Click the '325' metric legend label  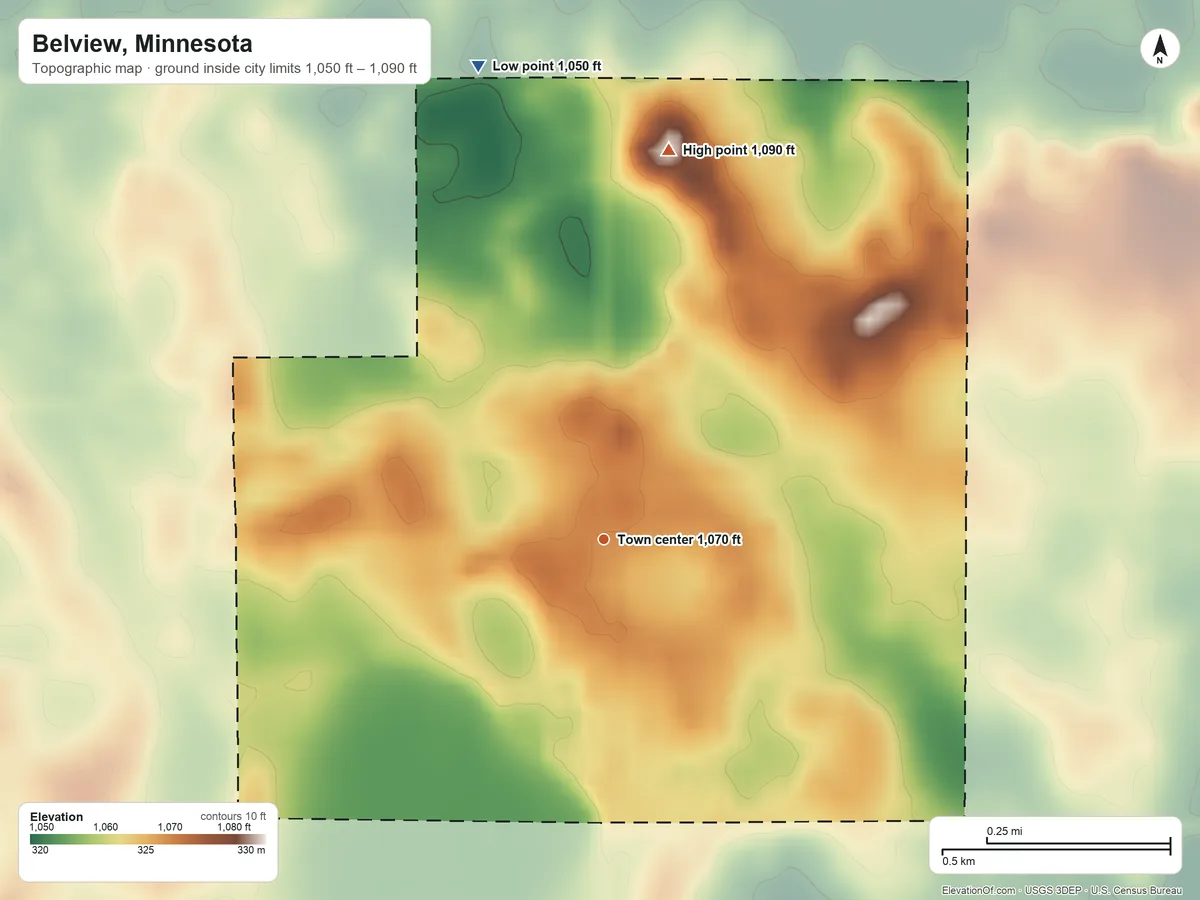(146, 851)
